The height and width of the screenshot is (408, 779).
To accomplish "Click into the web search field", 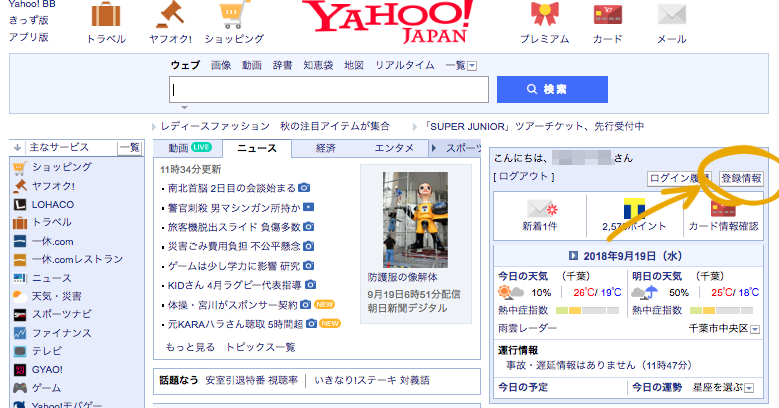I will 329,89.
